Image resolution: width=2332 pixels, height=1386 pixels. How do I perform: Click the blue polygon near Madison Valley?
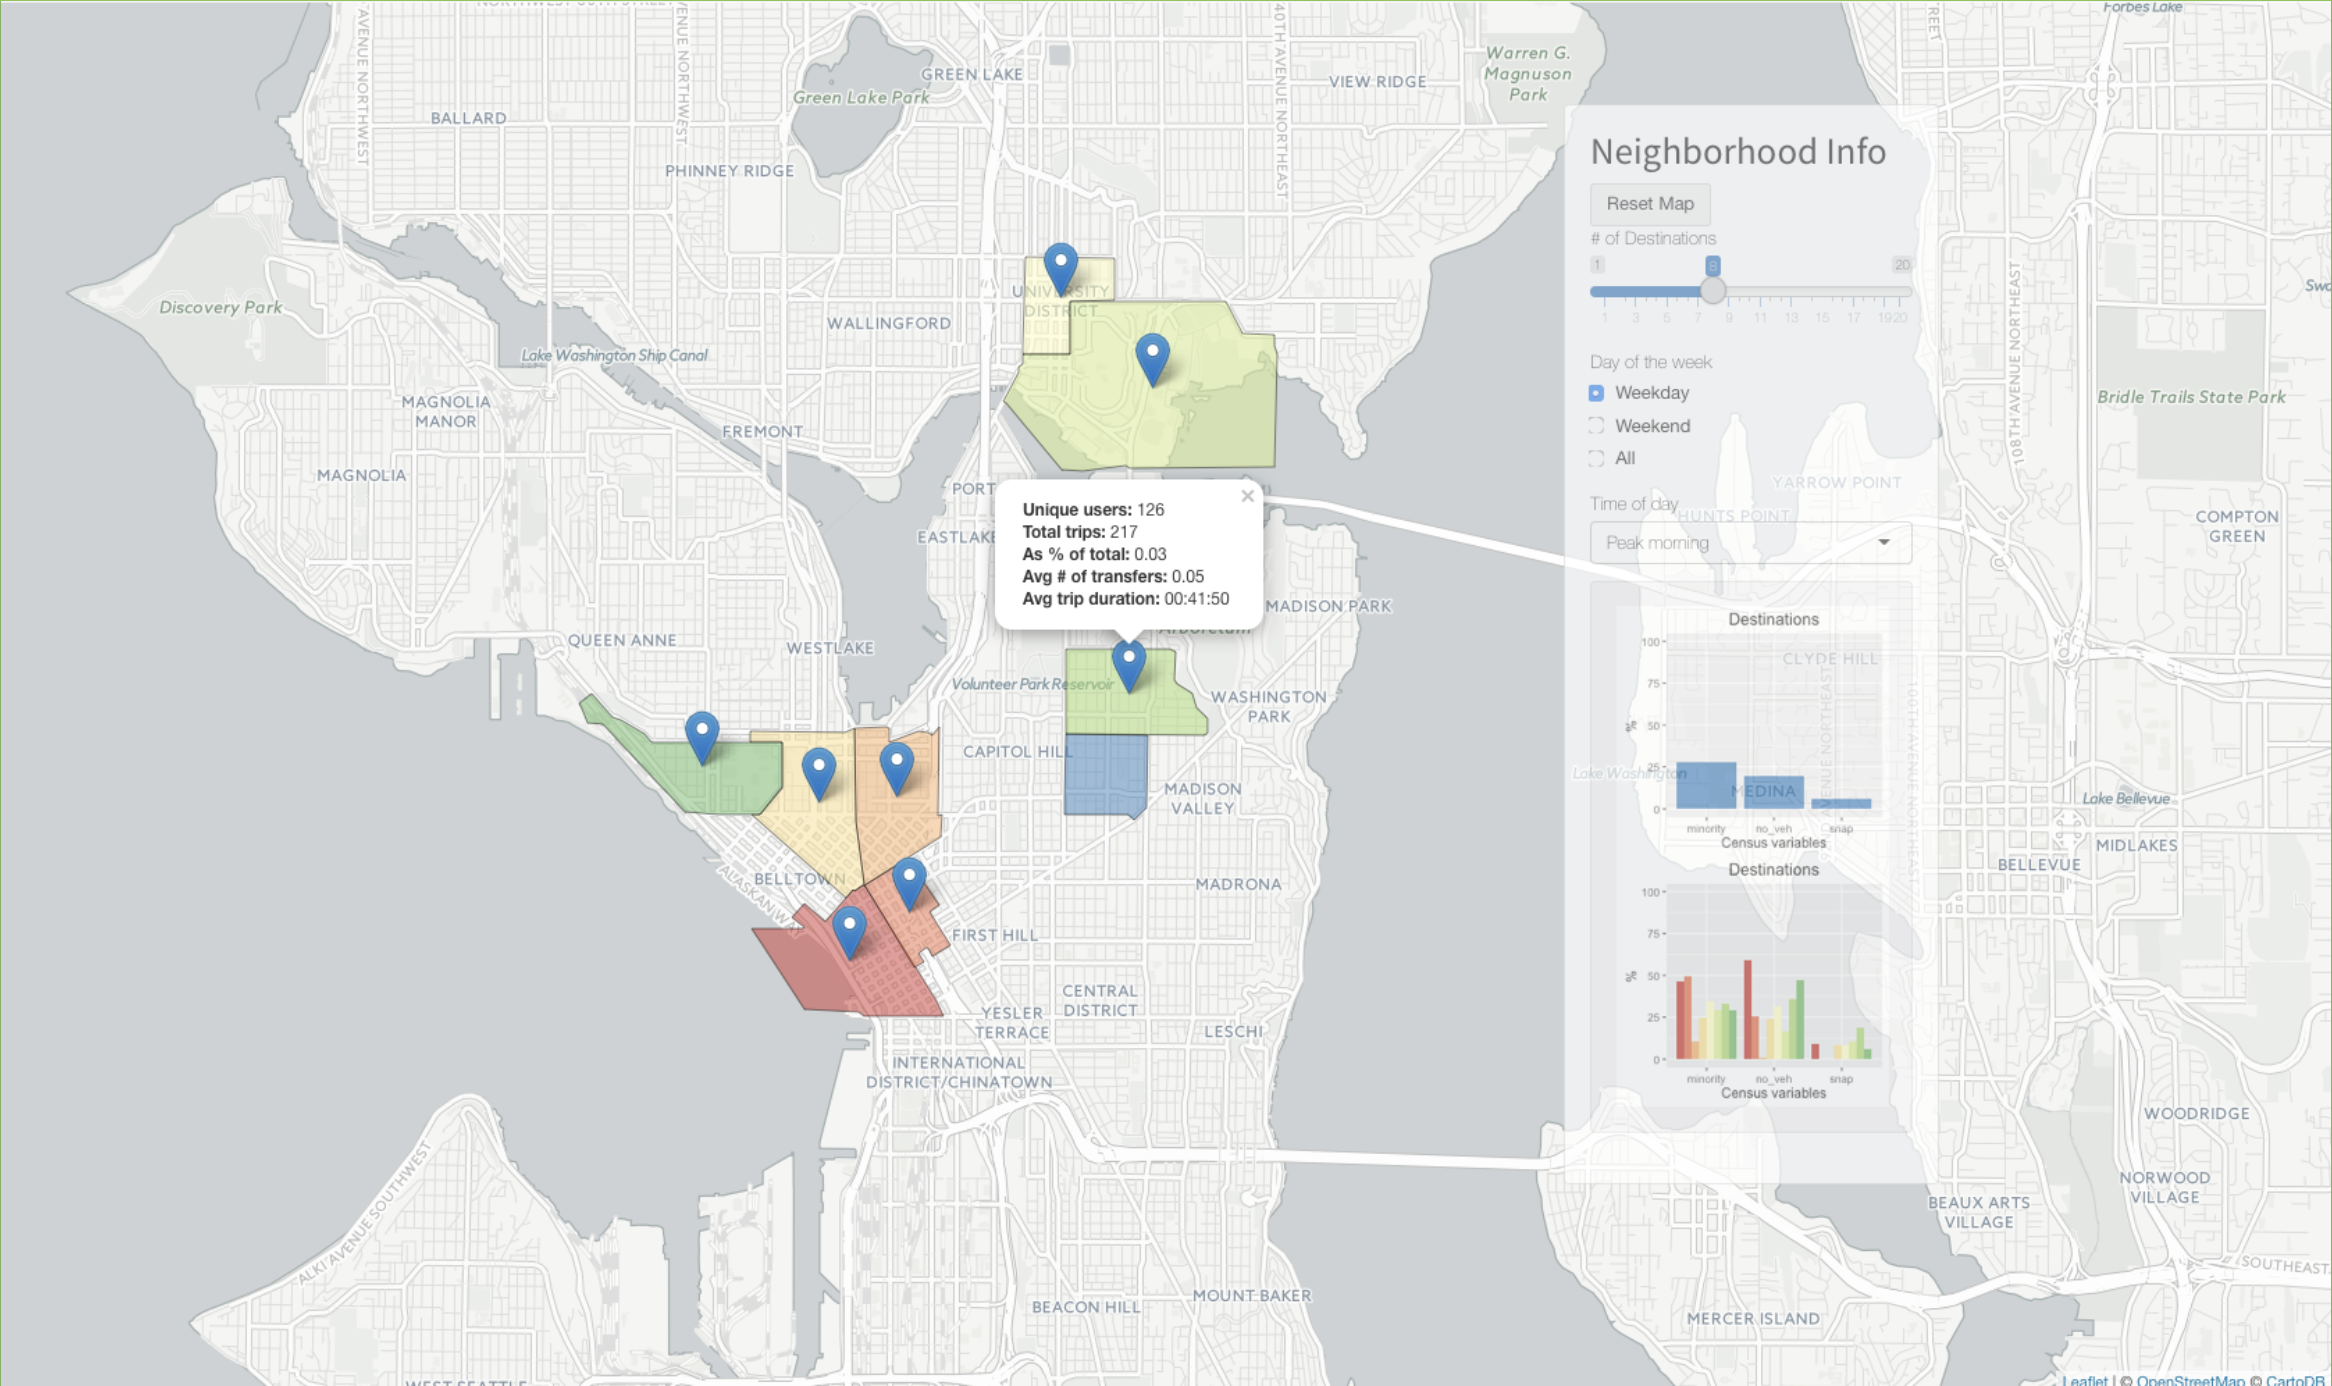(1104, 775)
